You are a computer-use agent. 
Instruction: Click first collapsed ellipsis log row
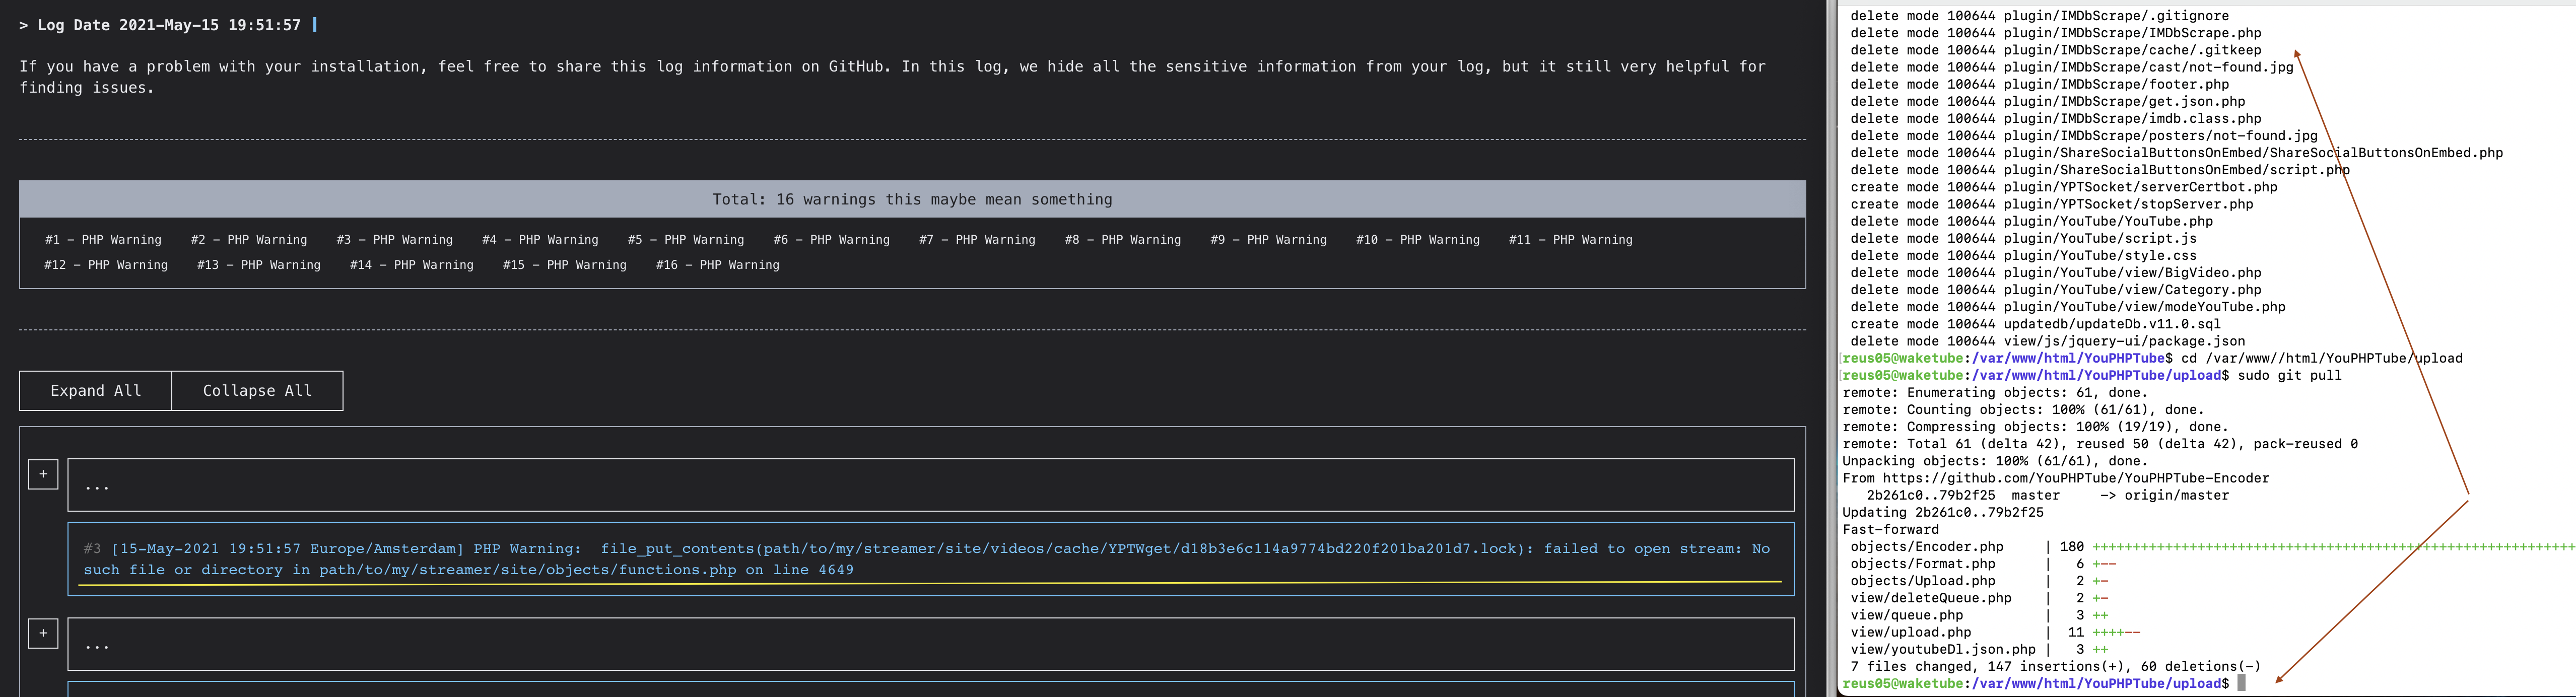click(x=930, y=486)
